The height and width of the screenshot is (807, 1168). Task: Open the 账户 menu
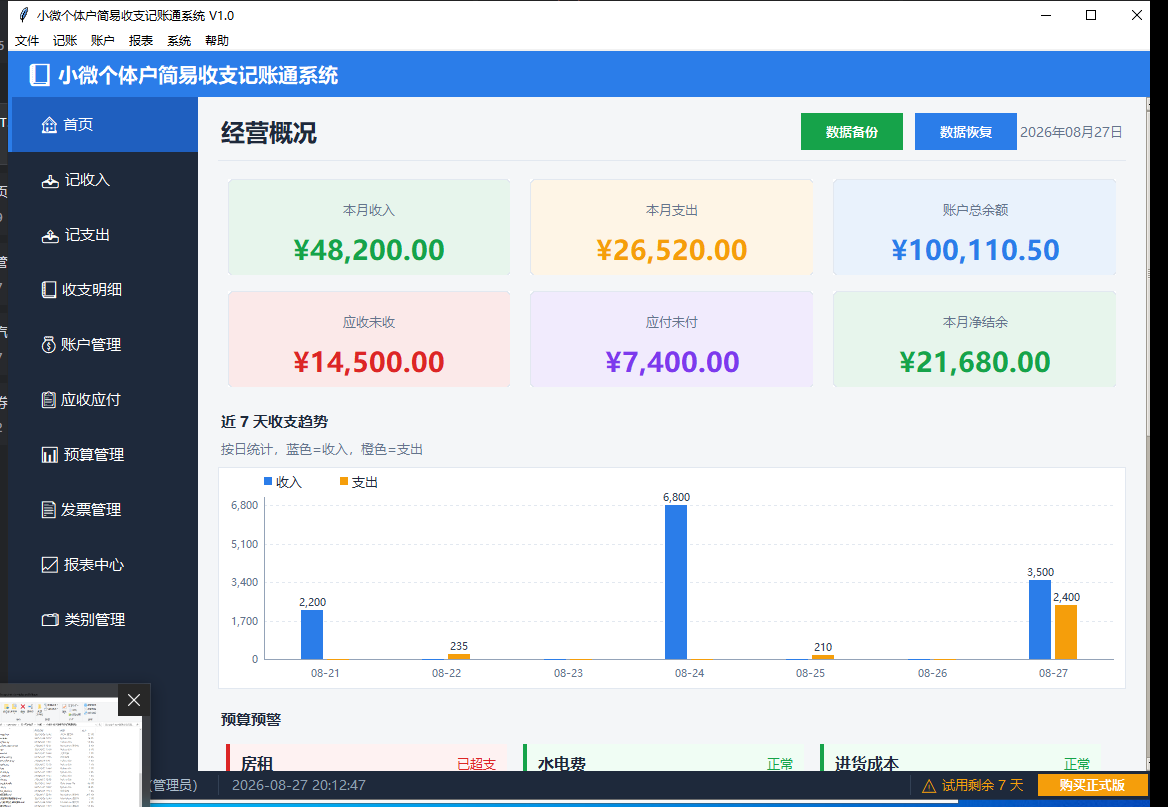[x=103, y=41]
